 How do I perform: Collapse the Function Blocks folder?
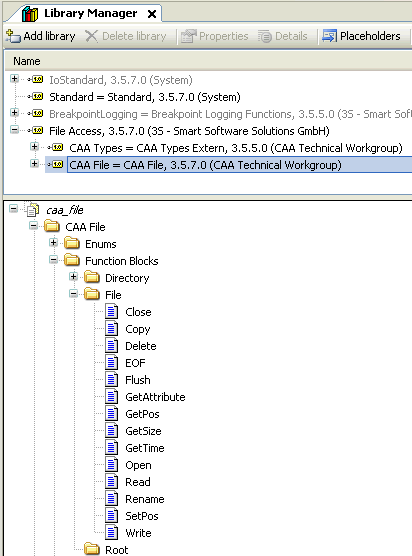pos(54,260)
